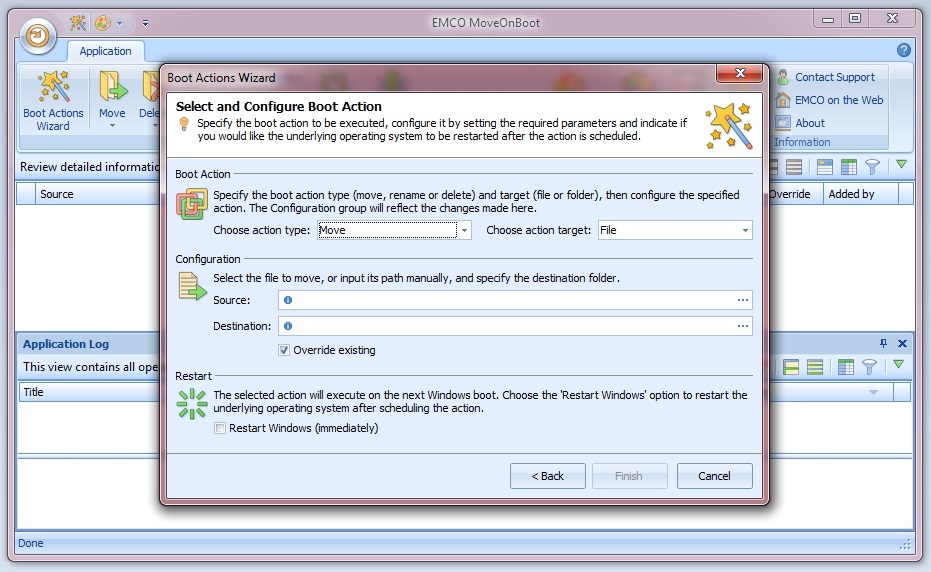Click gray rows icon in boot actions toolbar
Image resolution: width=931 pixels, height=572 pixels.
pyautogui.click(x=794, y=167)
